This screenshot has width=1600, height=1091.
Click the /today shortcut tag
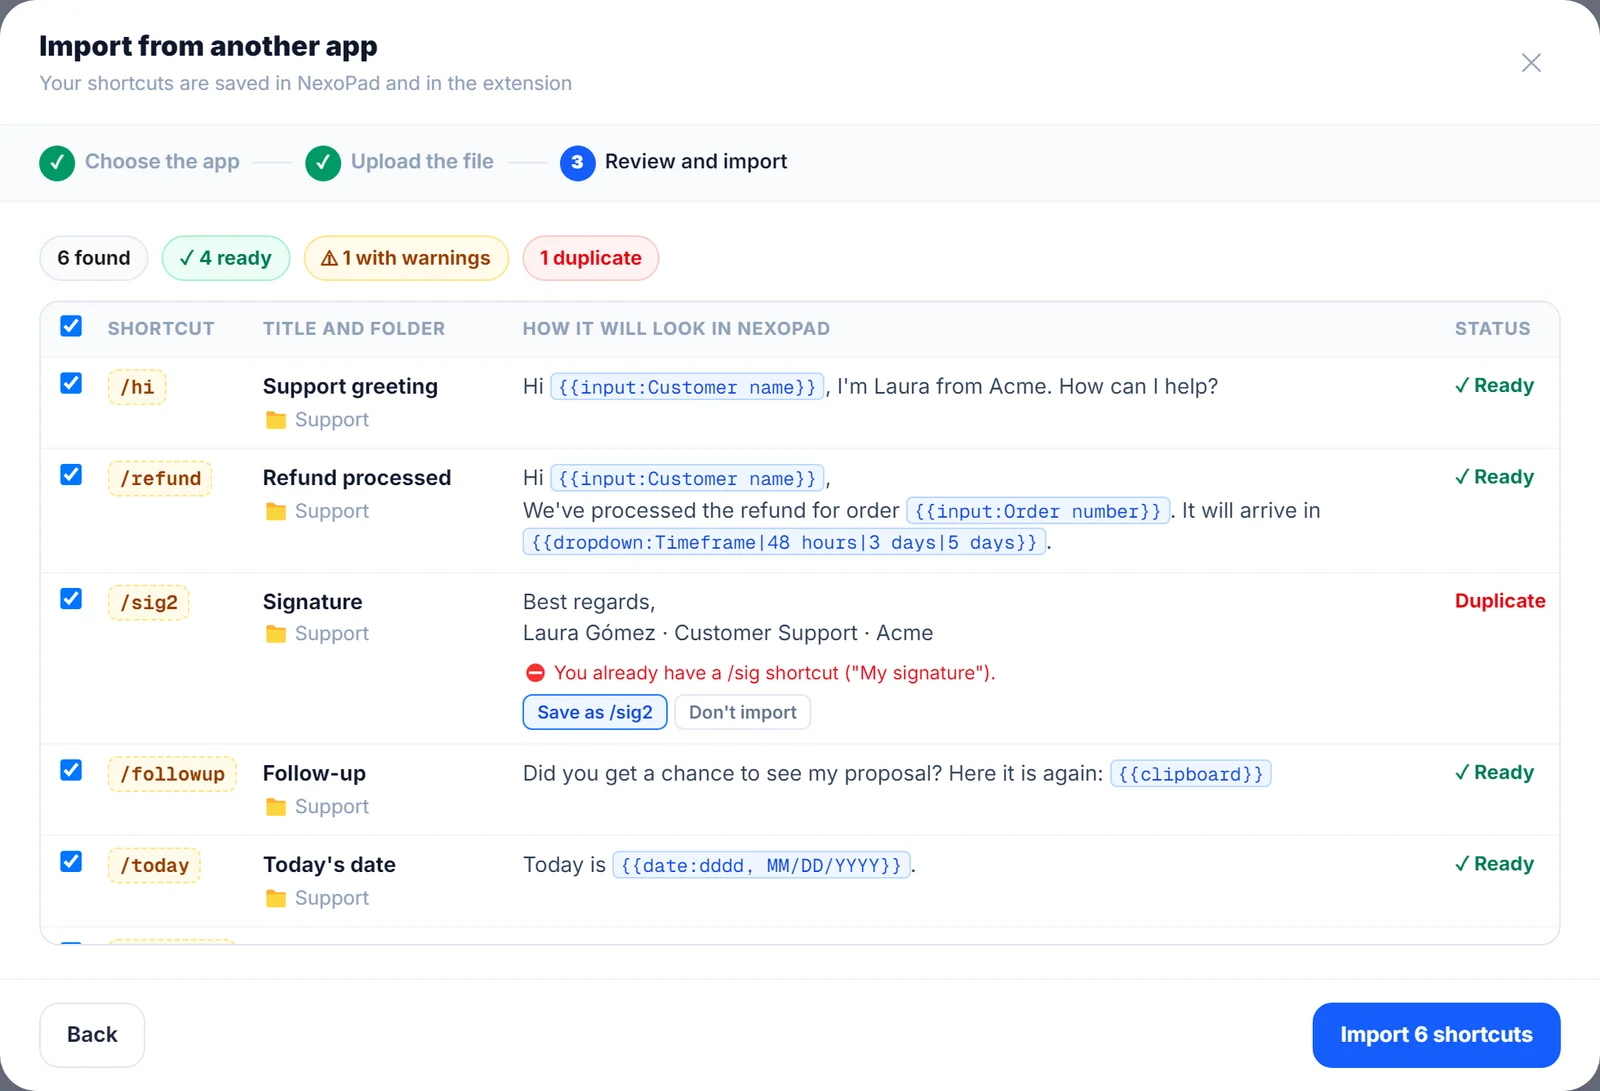coord(154,866)
